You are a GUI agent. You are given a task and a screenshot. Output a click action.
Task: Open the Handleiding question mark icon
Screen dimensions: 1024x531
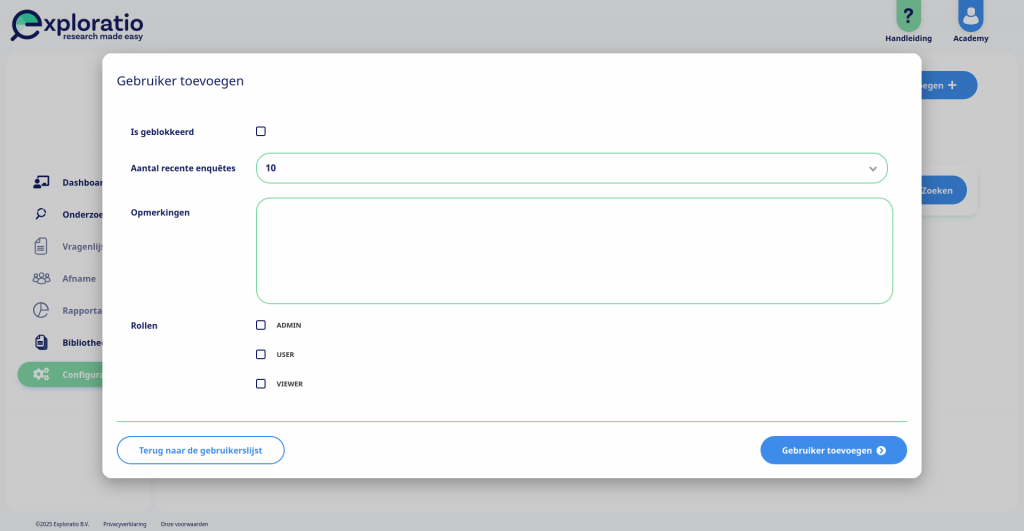(x=908, y=15)
